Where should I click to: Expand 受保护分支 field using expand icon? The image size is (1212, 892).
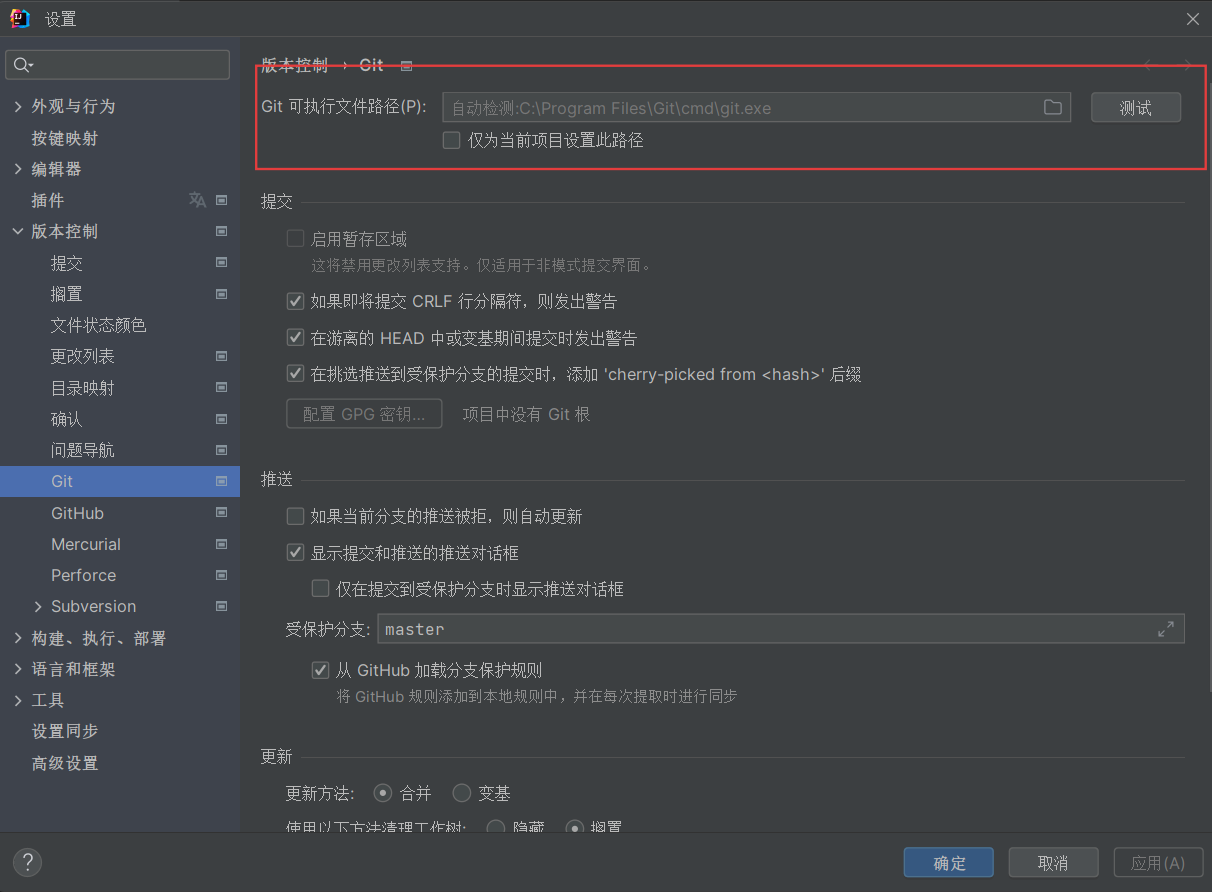tap(1166, 629)
